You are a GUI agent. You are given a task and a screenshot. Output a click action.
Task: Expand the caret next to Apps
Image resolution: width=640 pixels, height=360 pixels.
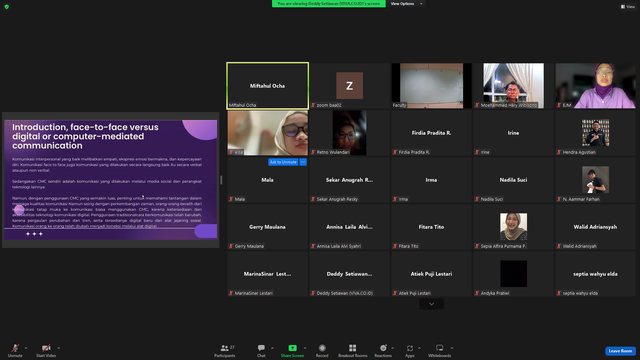click(419, 348)
